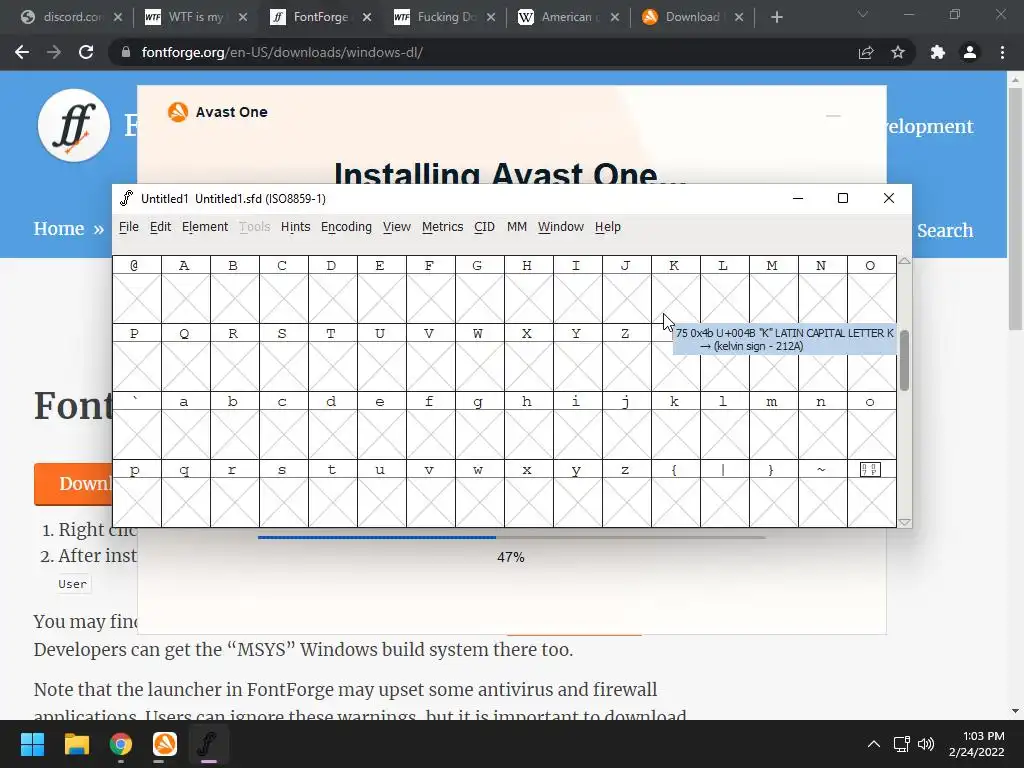Select the glyph slot for lowercase k
Screen dimensions: 1024x768
(676, 434)
